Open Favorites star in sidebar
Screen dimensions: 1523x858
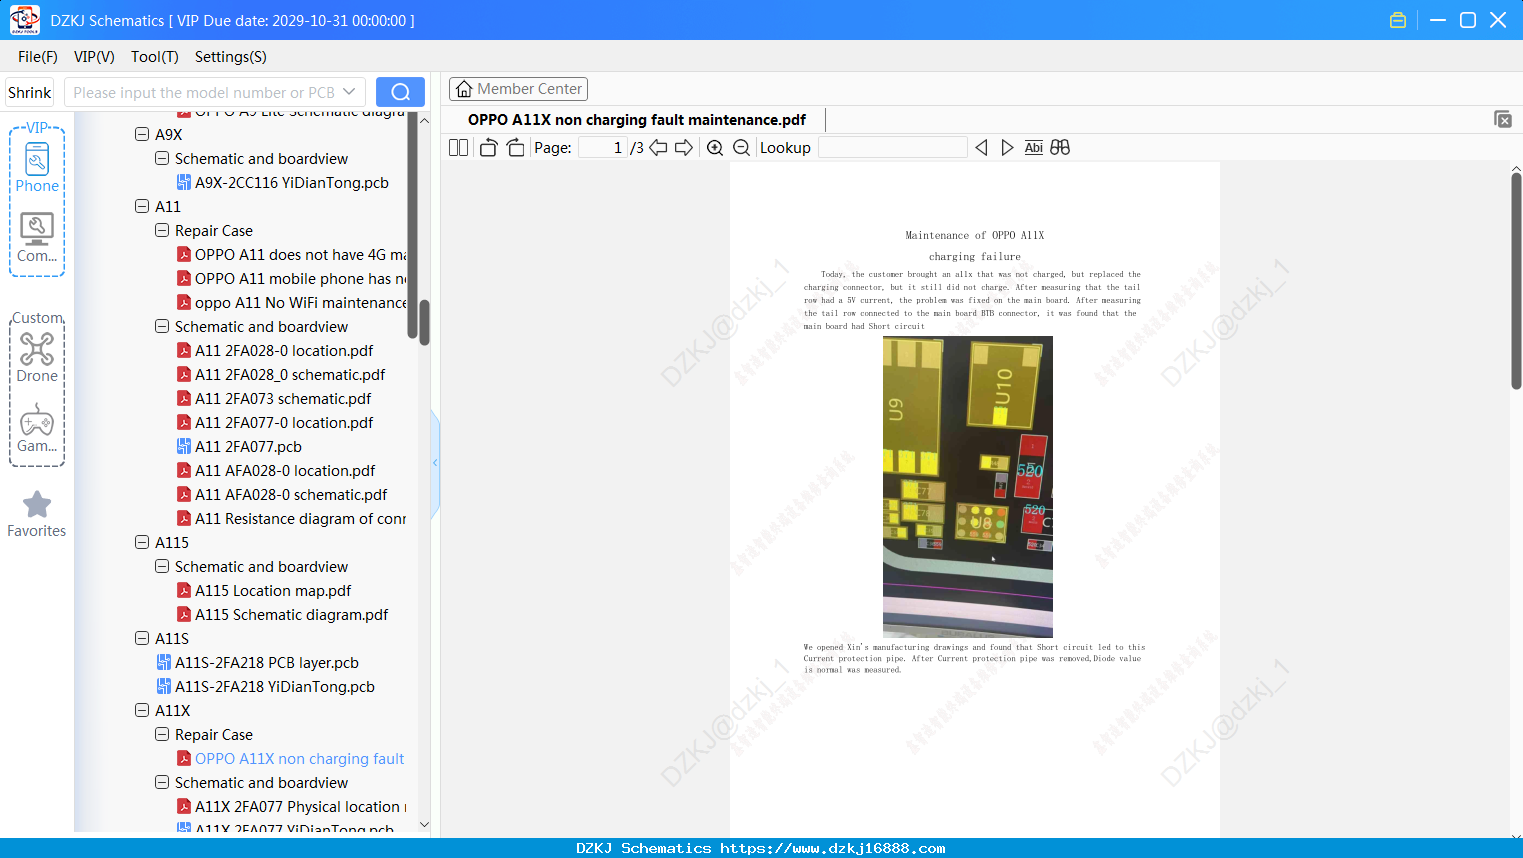coord(37,514)
